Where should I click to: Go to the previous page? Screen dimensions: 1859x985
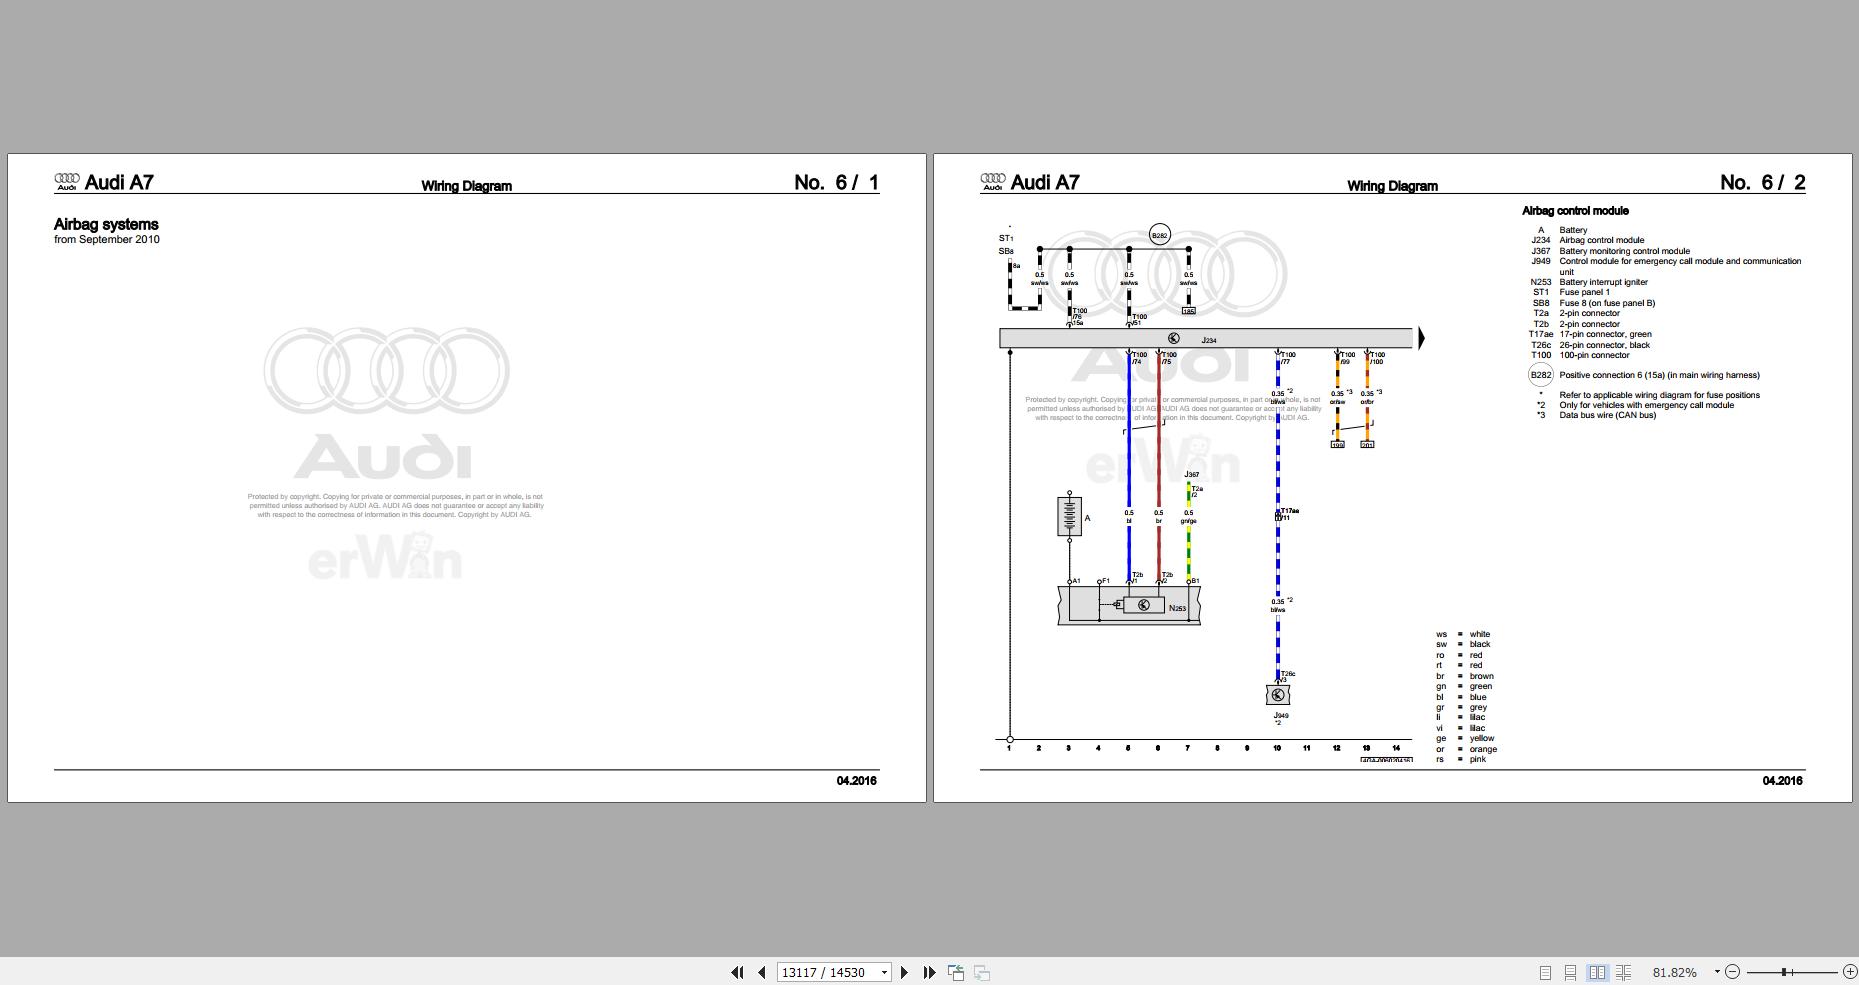click(762, 972)
